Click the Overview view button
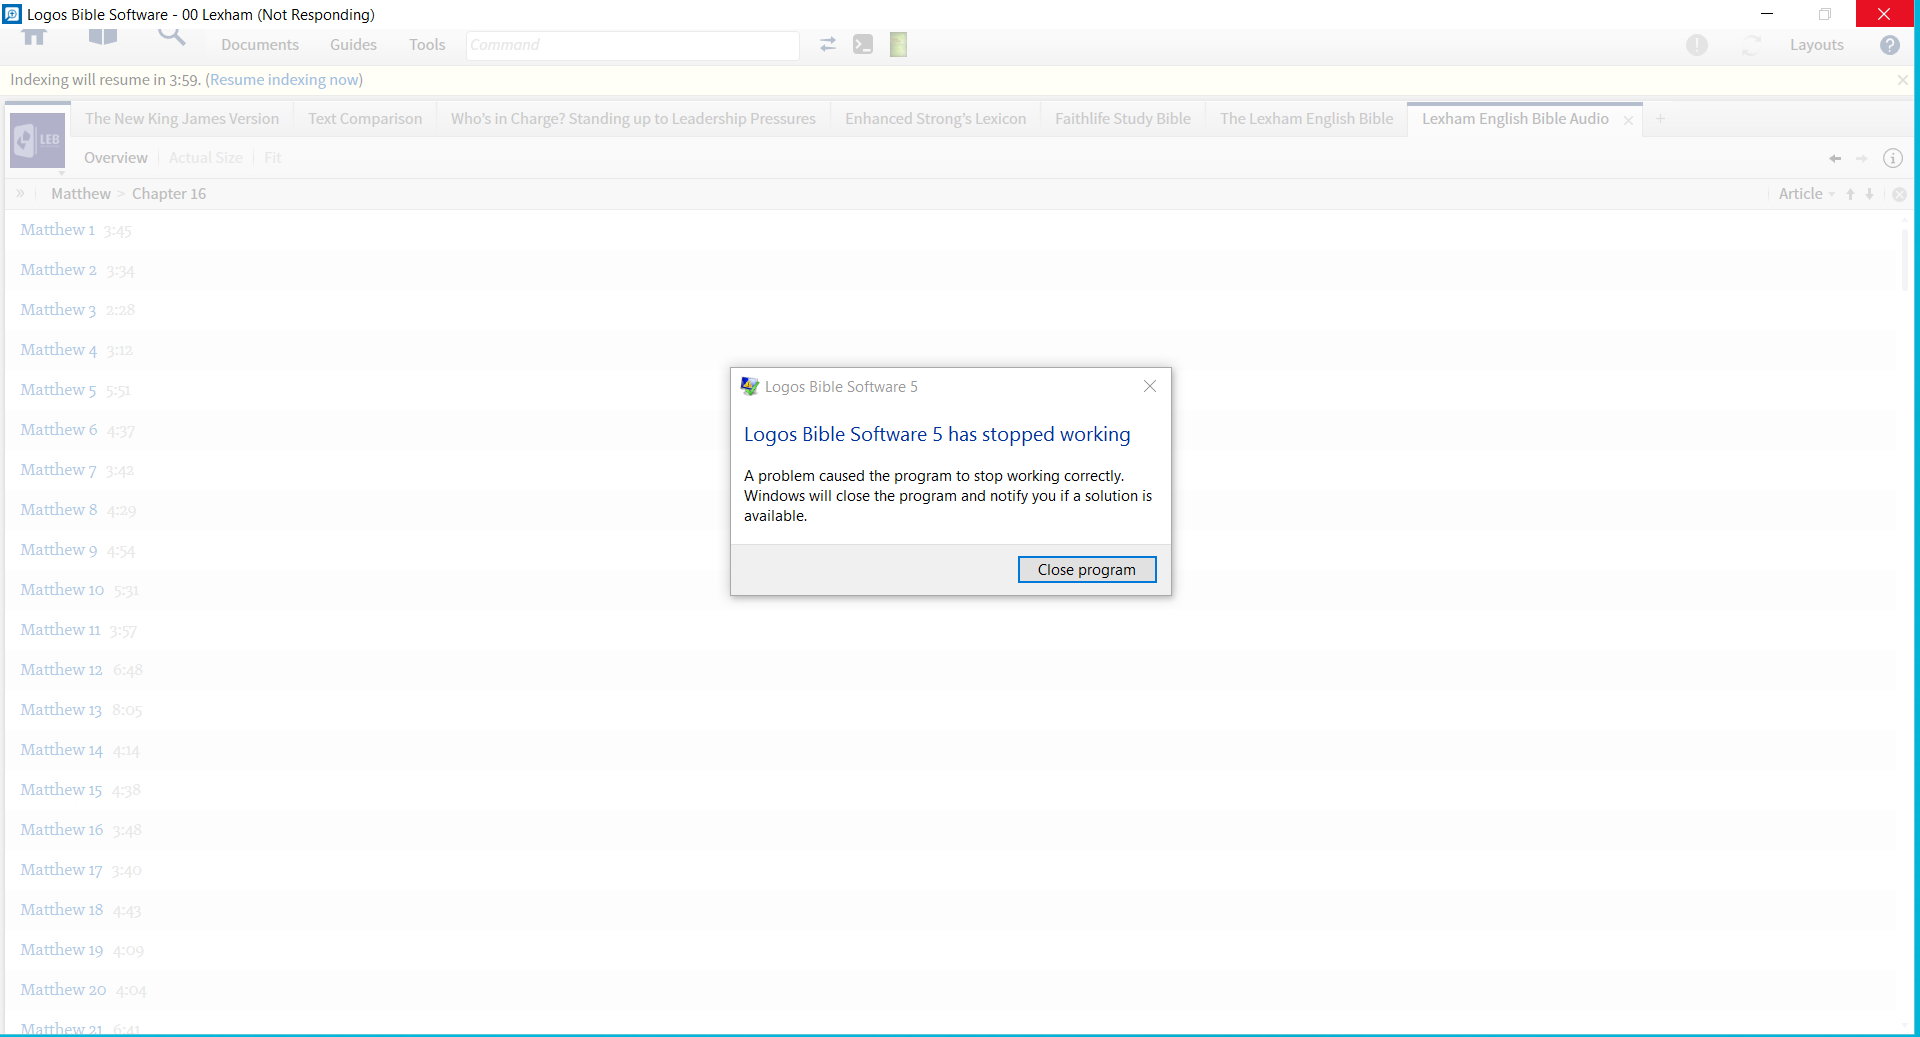The image size is (1920, 1037). tap(116, 158)
